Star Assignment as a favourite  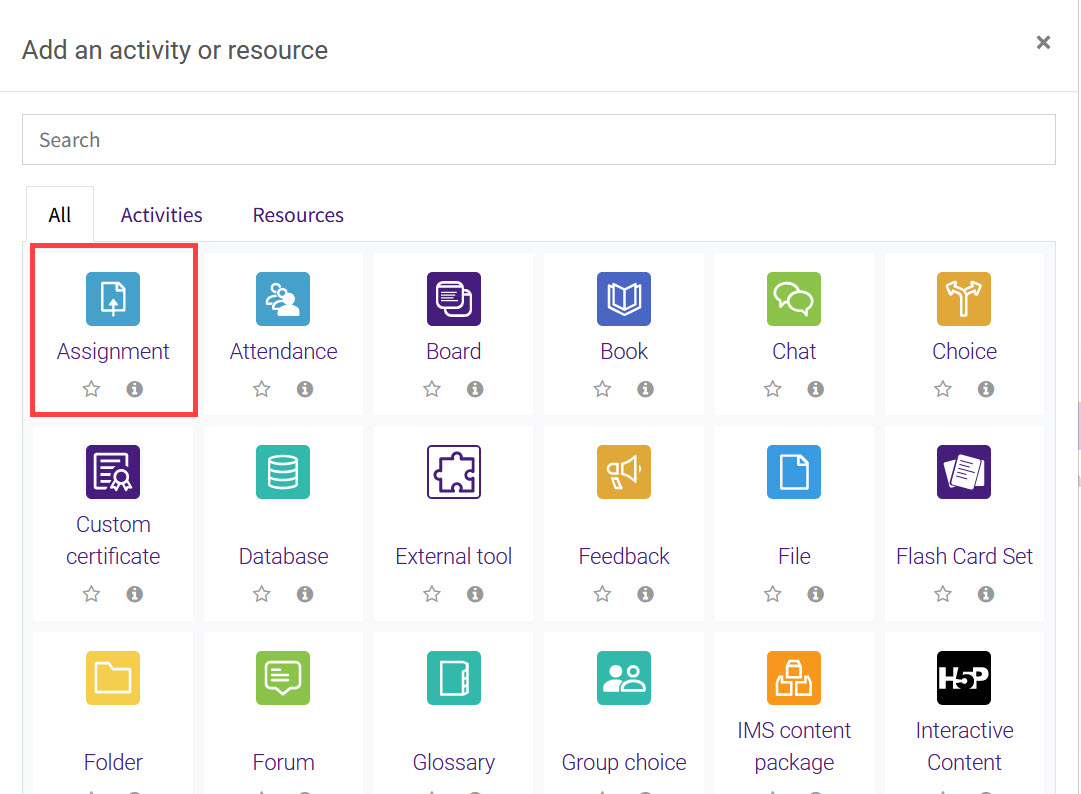pos(91,389)
